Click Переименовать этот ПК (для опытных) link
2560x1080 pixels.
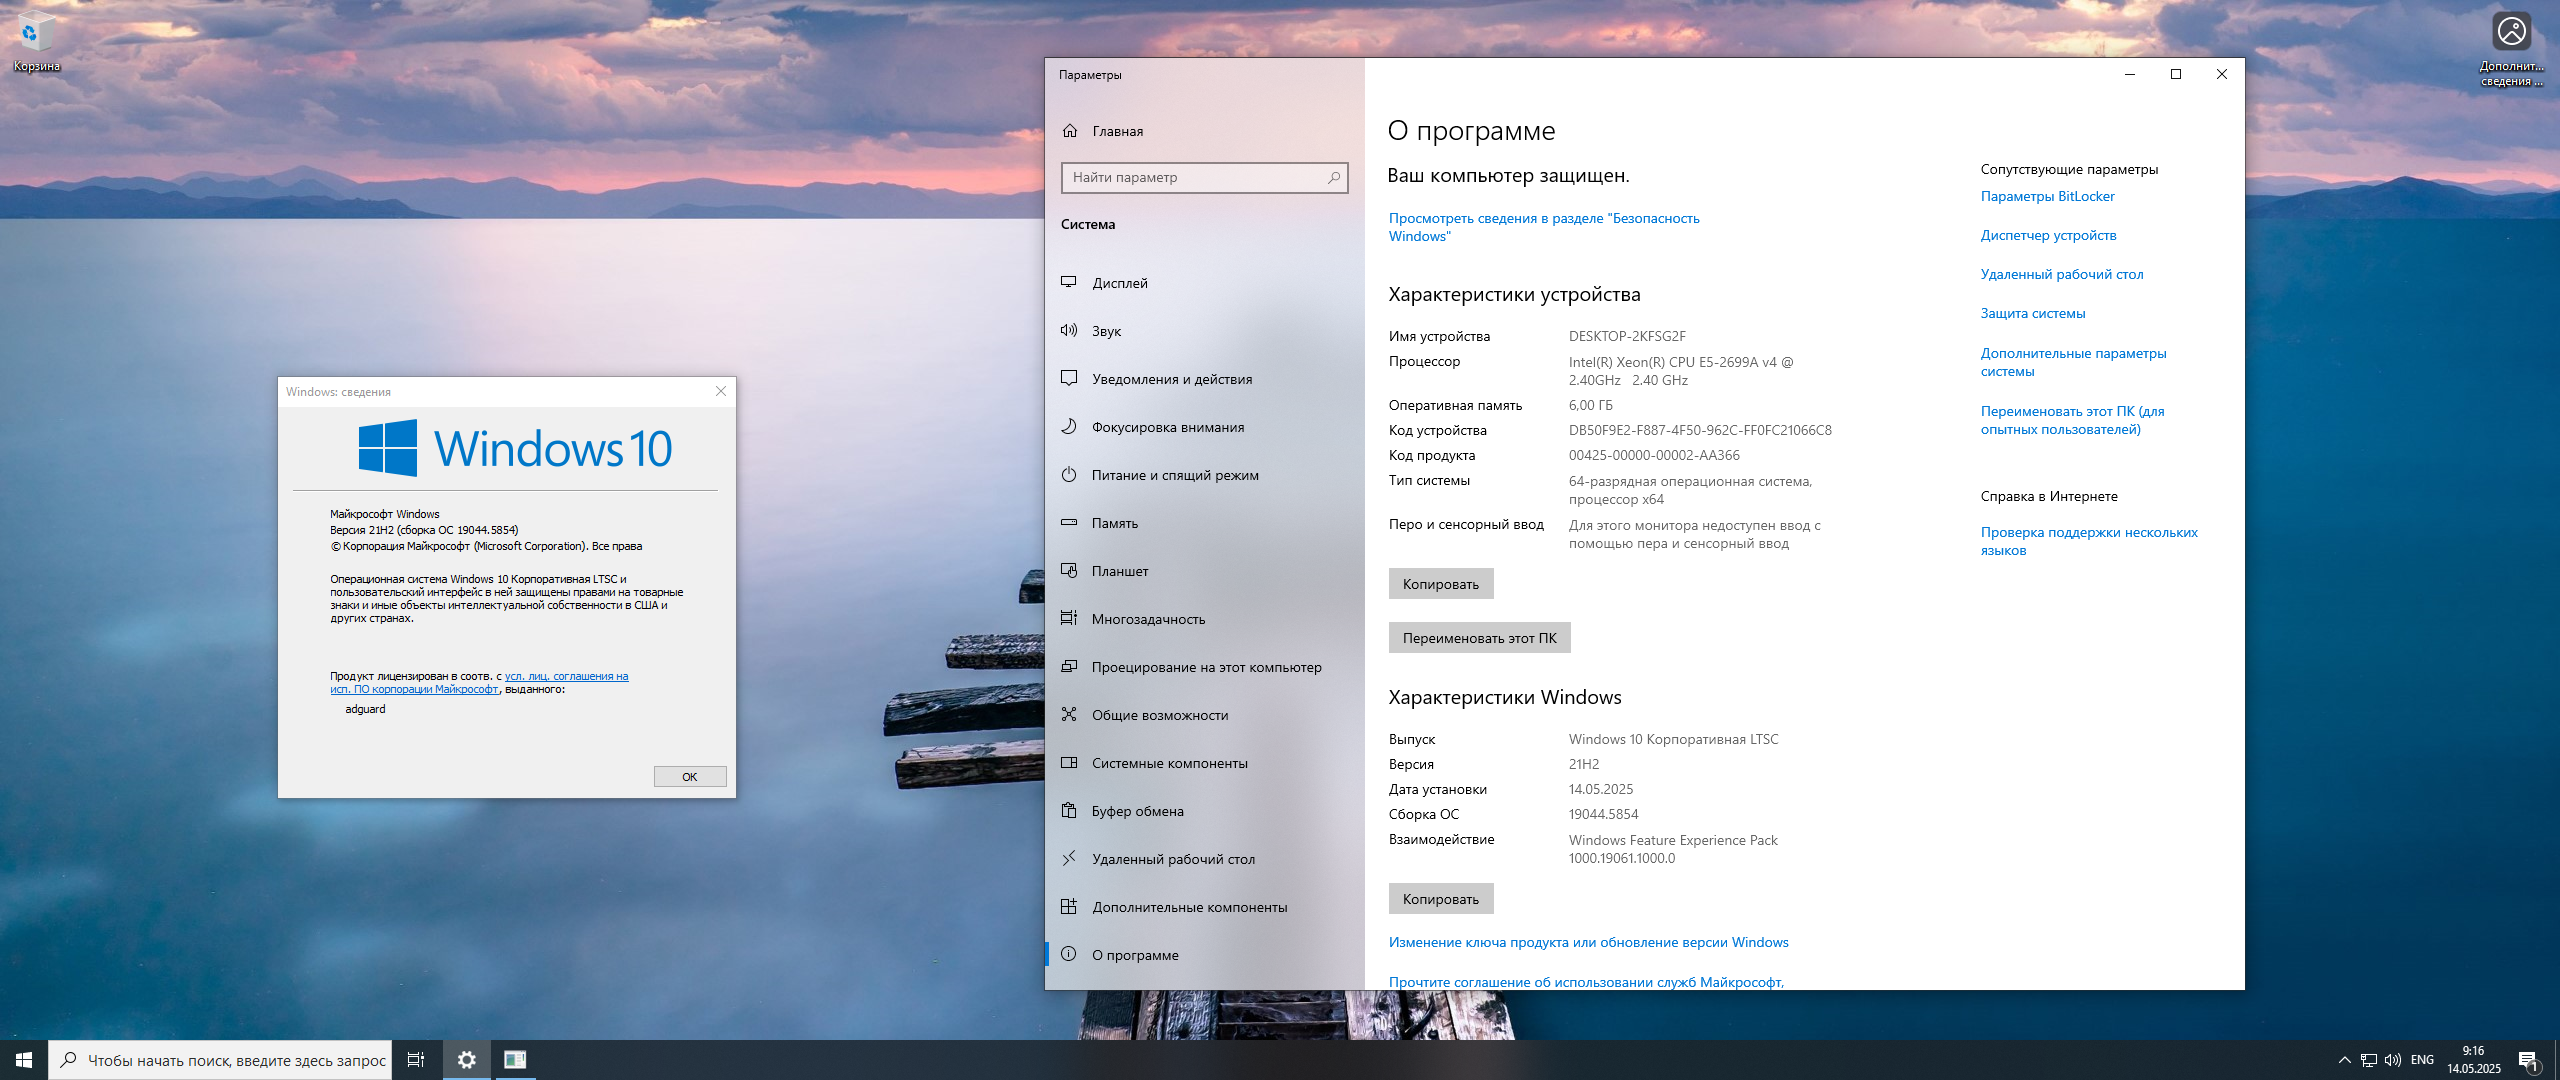pos(2072,420)
